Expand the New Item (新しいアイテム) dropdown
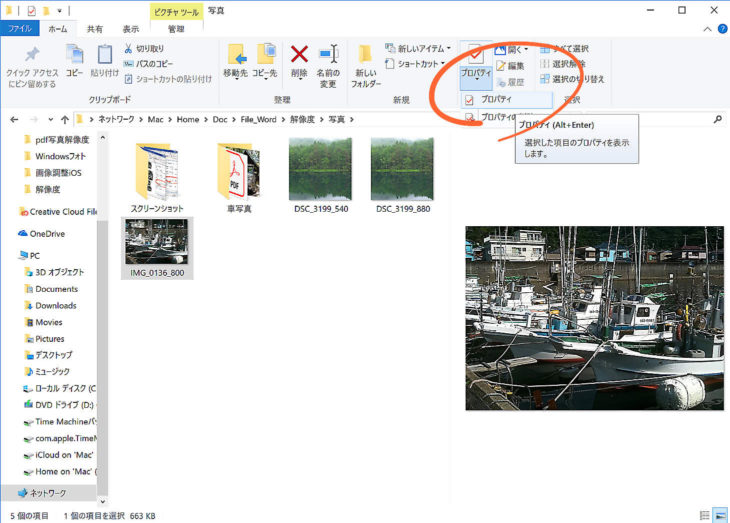The width and height of the screenshot is (730, 523). (x=424, y=48)
